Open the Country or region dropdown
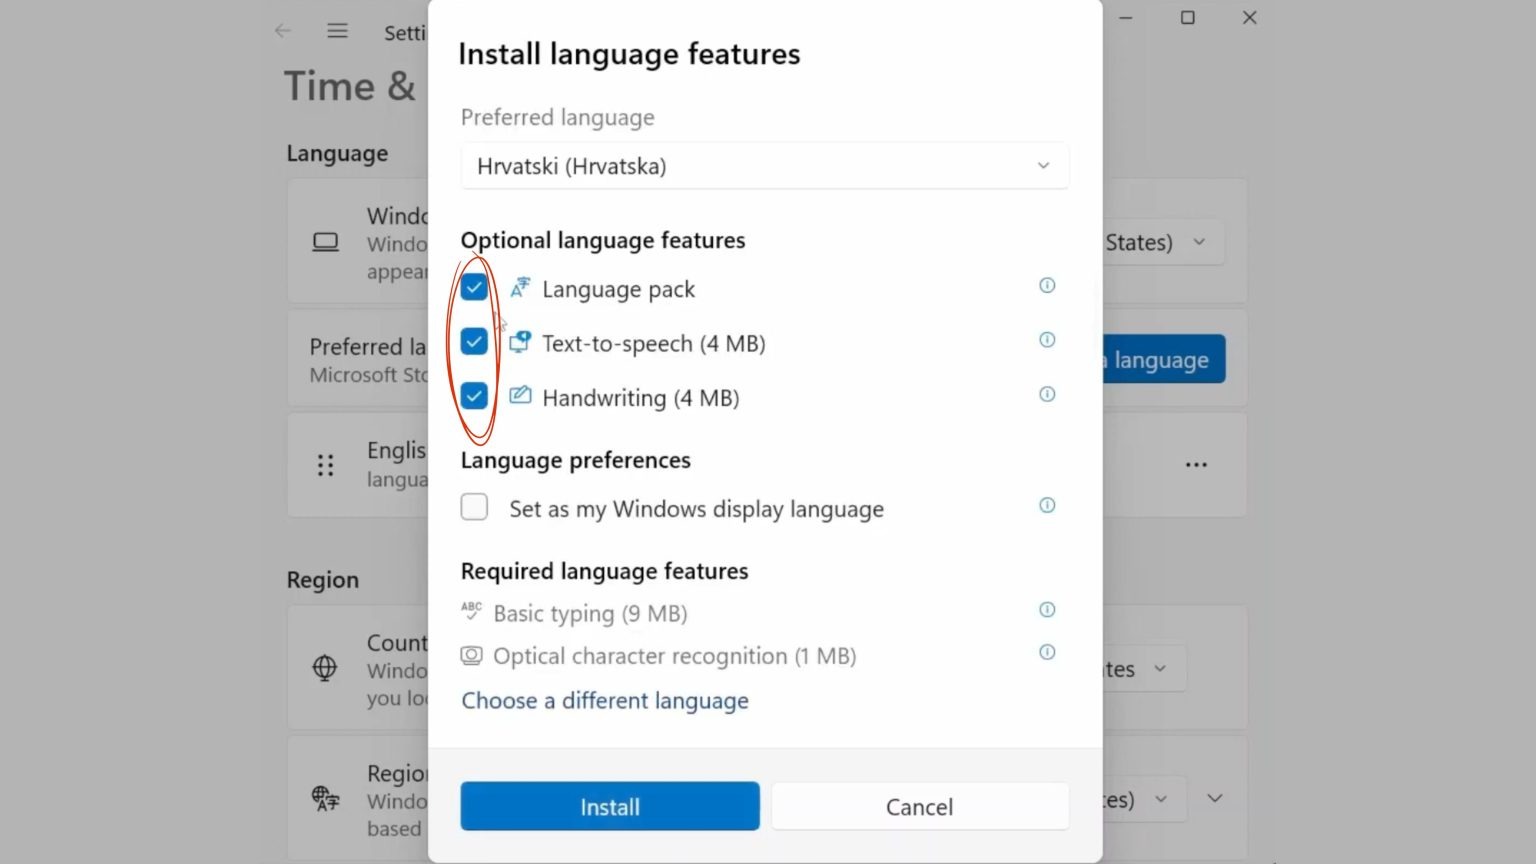The image size is (1536, 864). point(1145,669)
